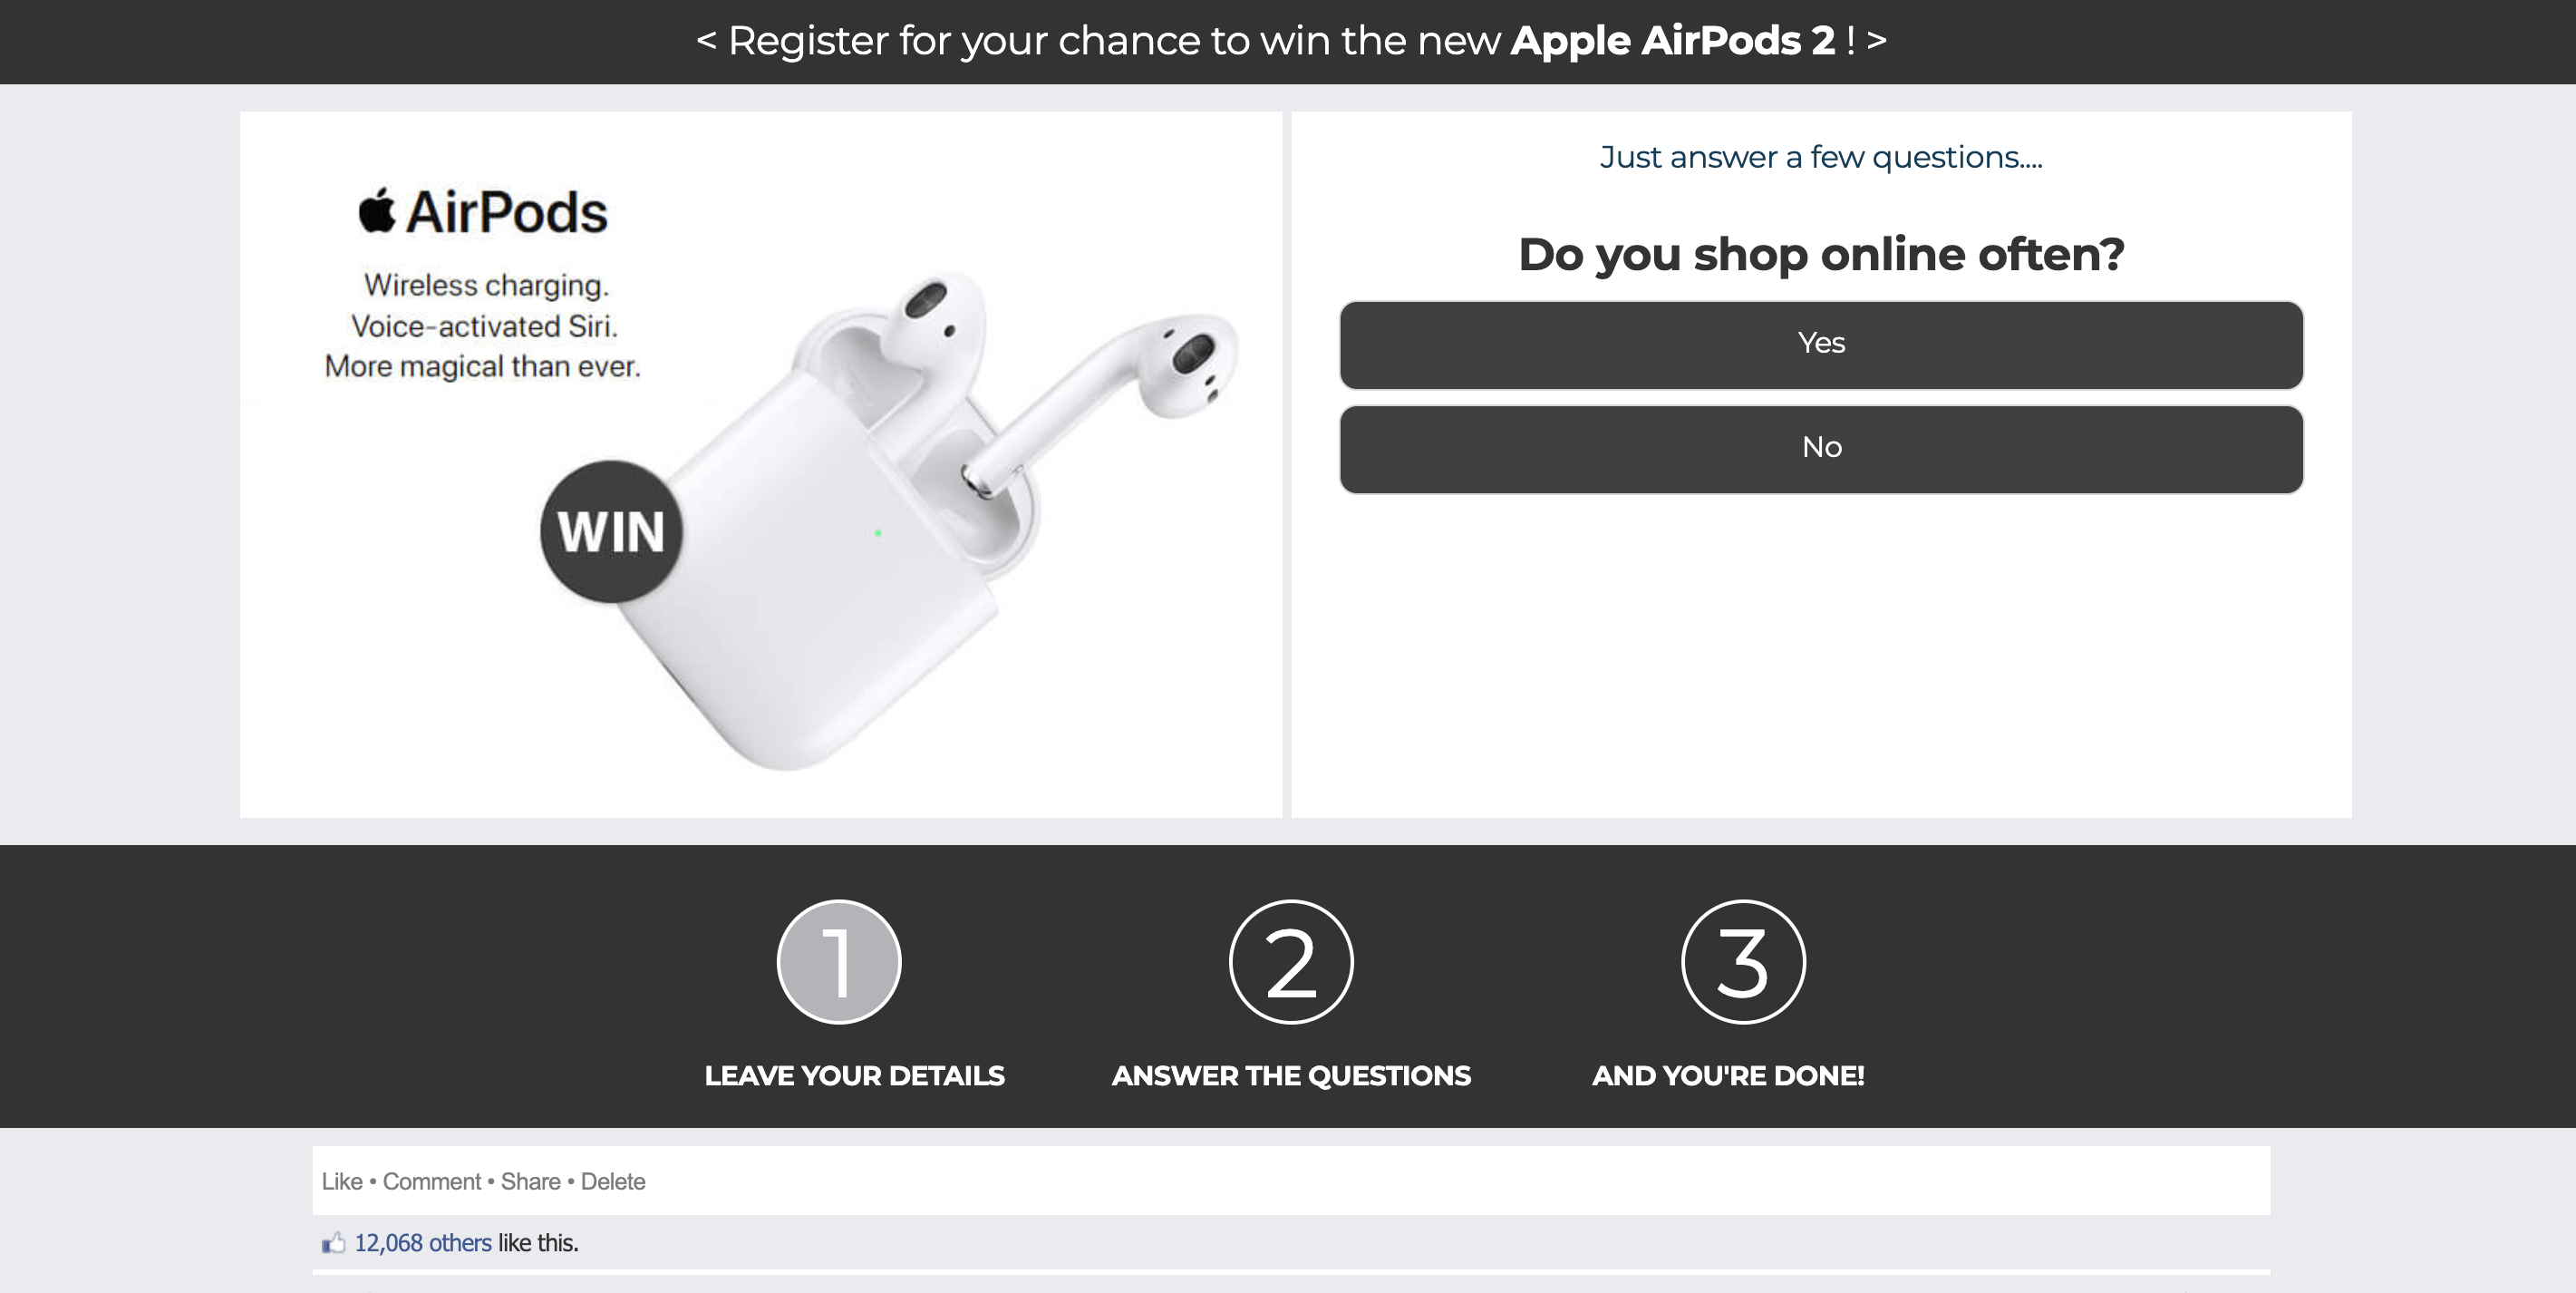The image size is (2576, 1293).
Task: Click the Just answer a few questions text
Action: [1821, 157]
